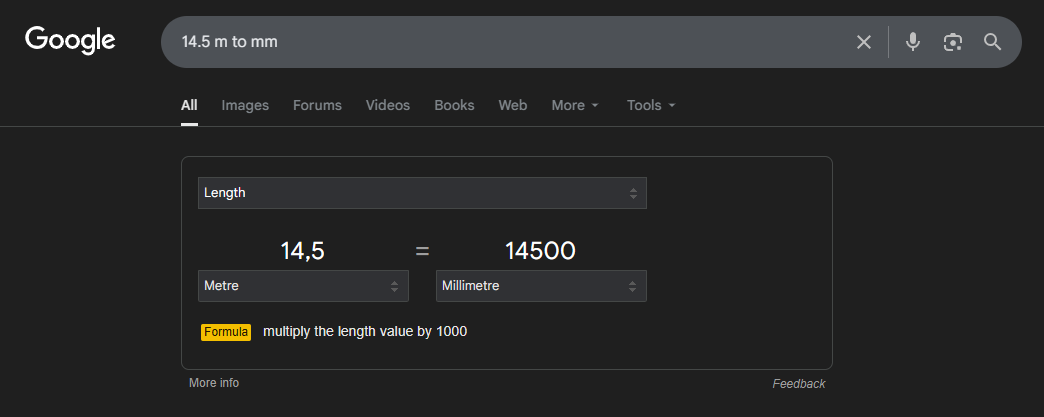
Task: Expand the Tools menu
Action: click(651, 105)
